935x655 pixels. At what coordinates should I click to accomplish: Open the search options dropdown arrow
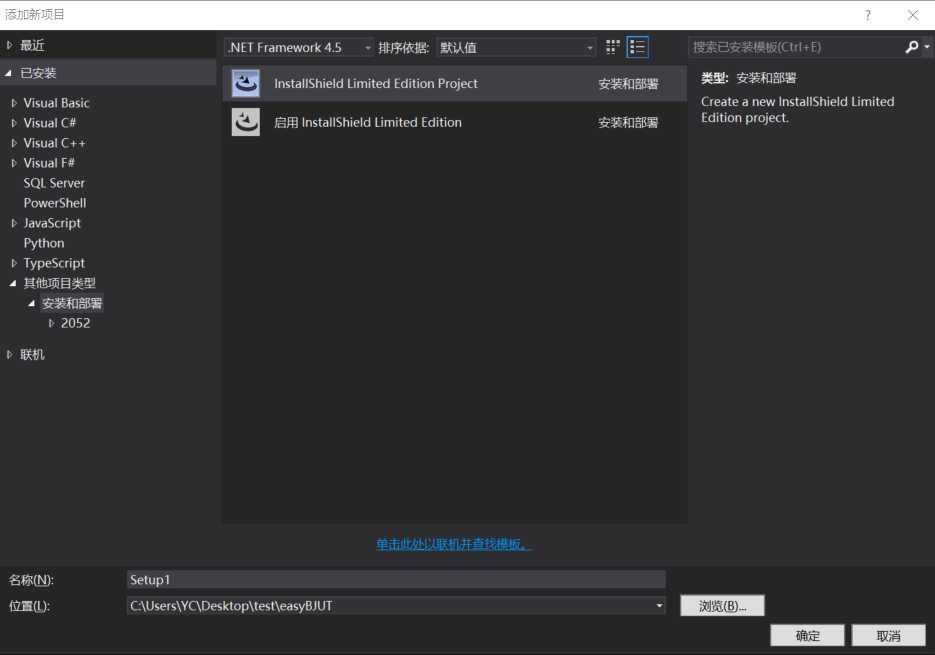point(927,47)
